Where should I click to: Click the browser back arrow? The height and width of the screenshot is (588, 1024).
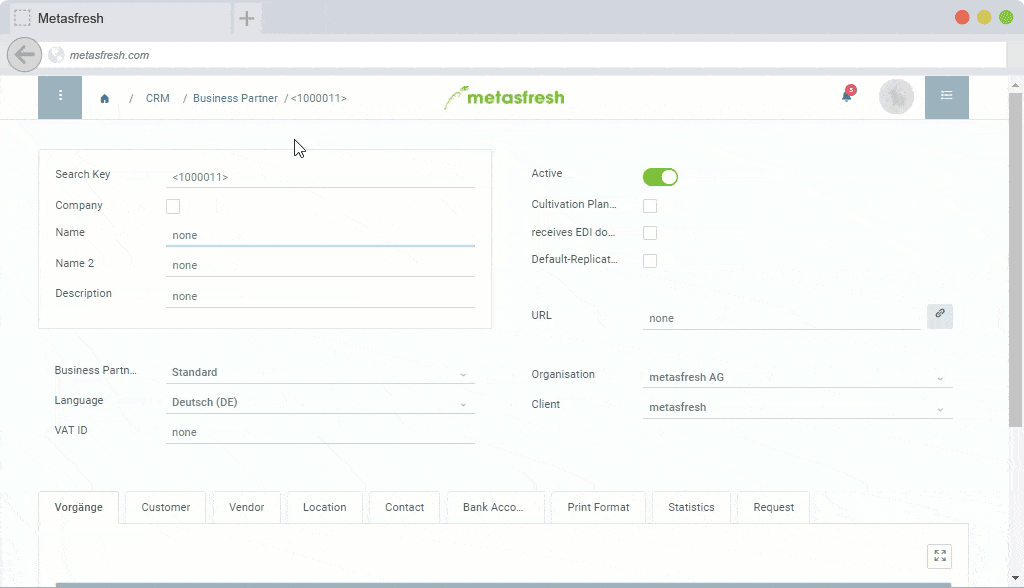24,55
